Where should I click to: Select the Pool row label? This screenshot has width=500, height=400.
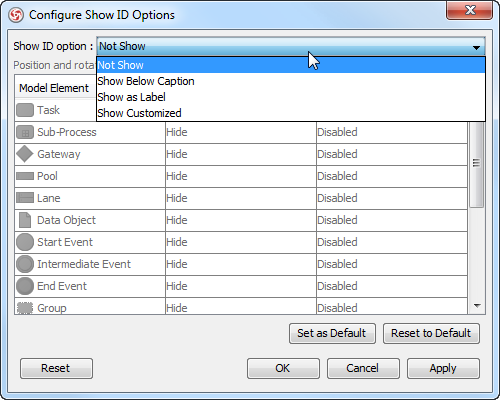point(47,176)
